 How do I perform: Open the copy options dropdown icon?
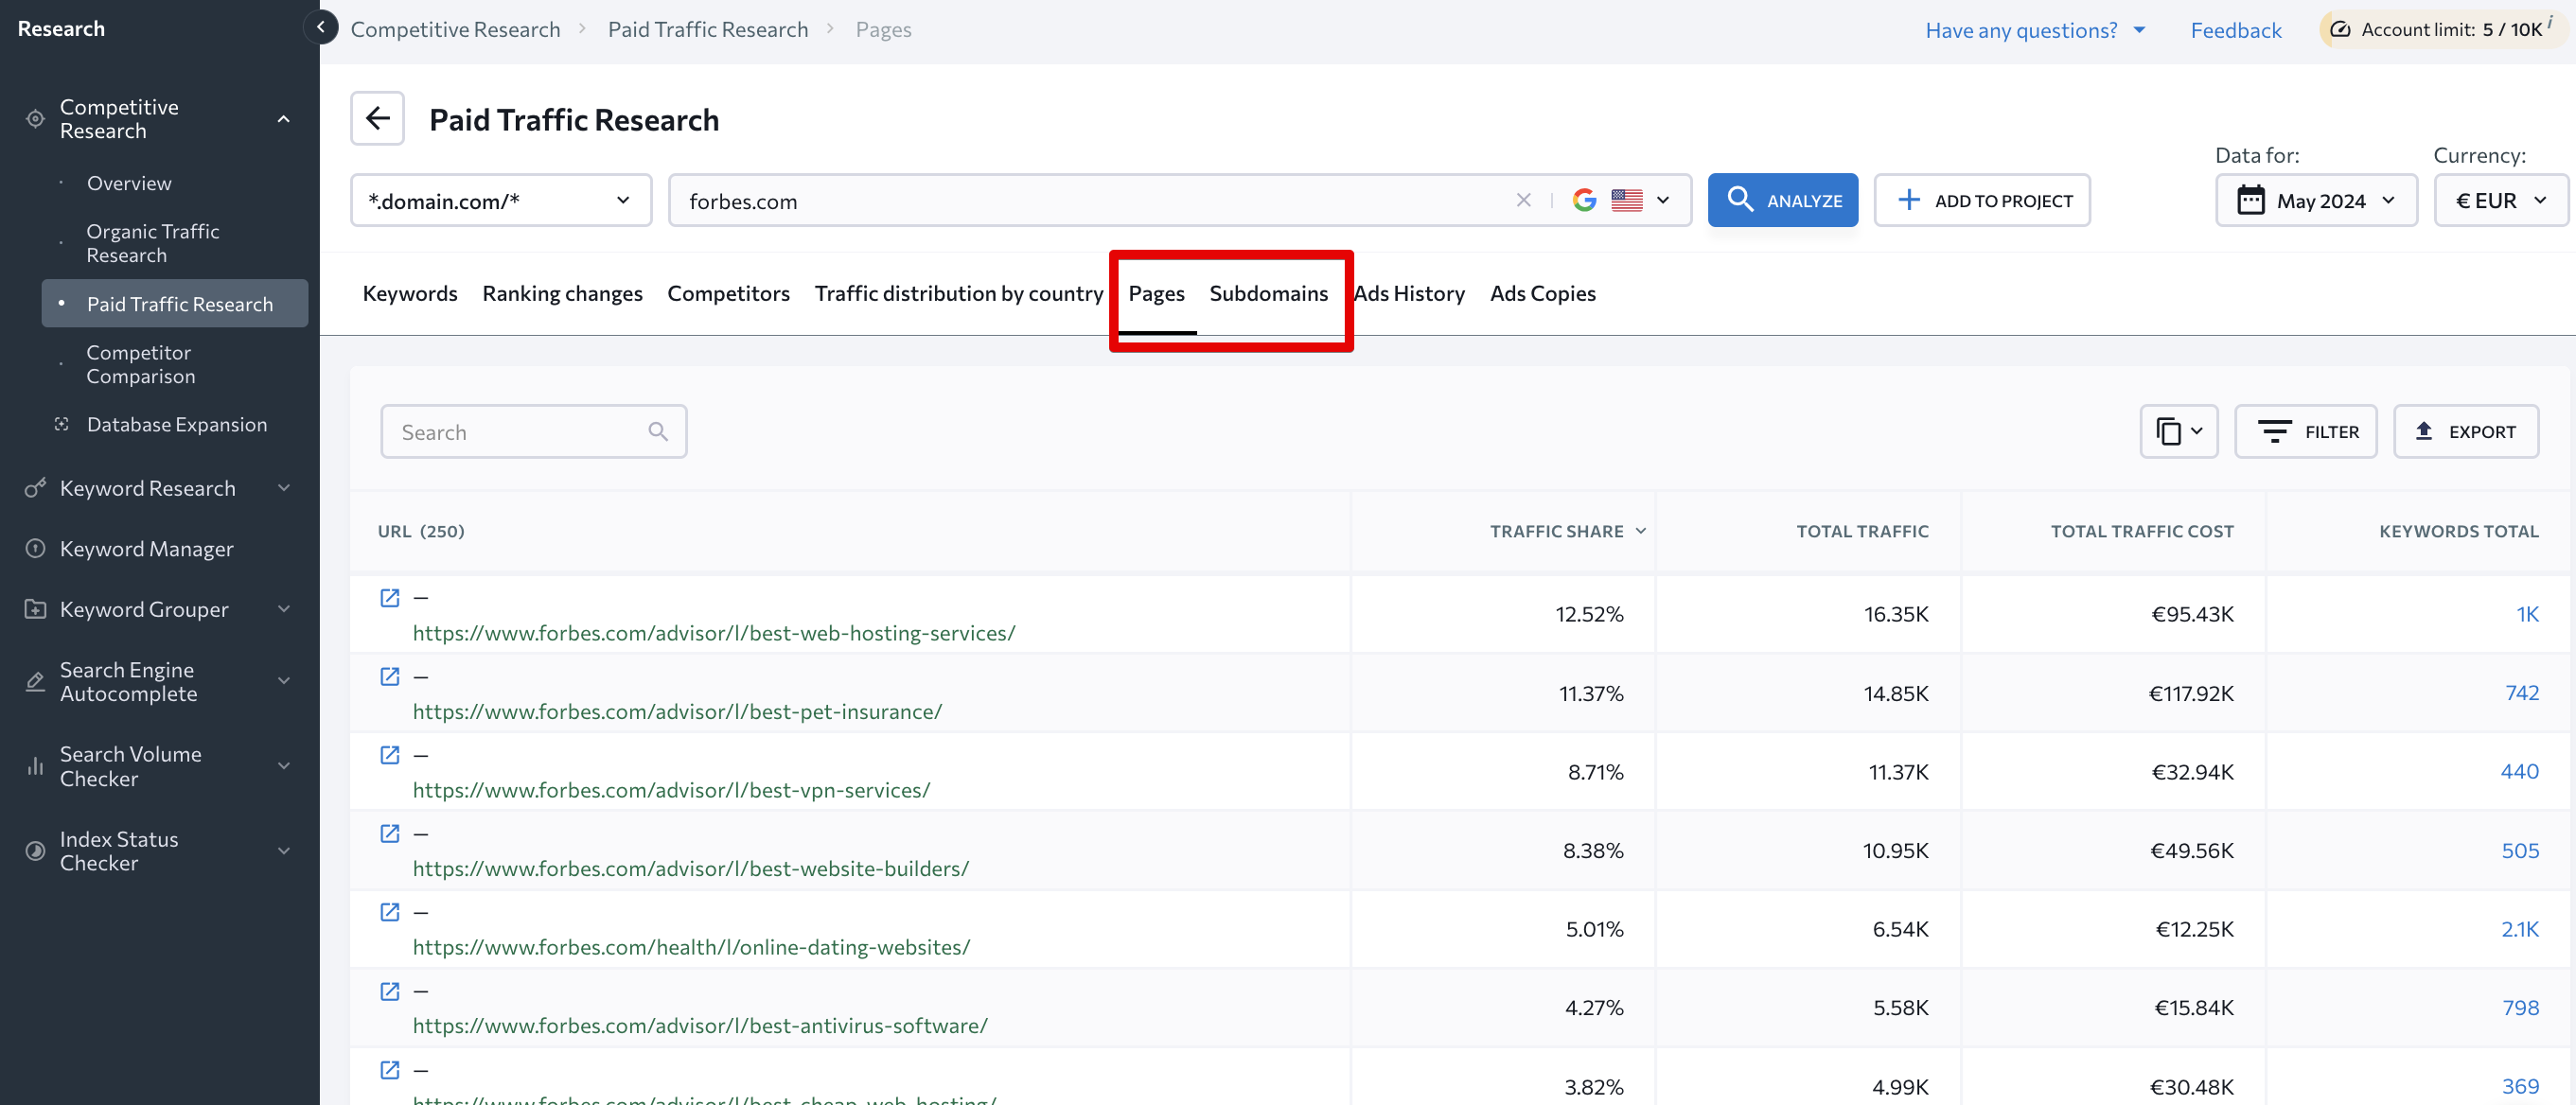tap(2178, 431)
